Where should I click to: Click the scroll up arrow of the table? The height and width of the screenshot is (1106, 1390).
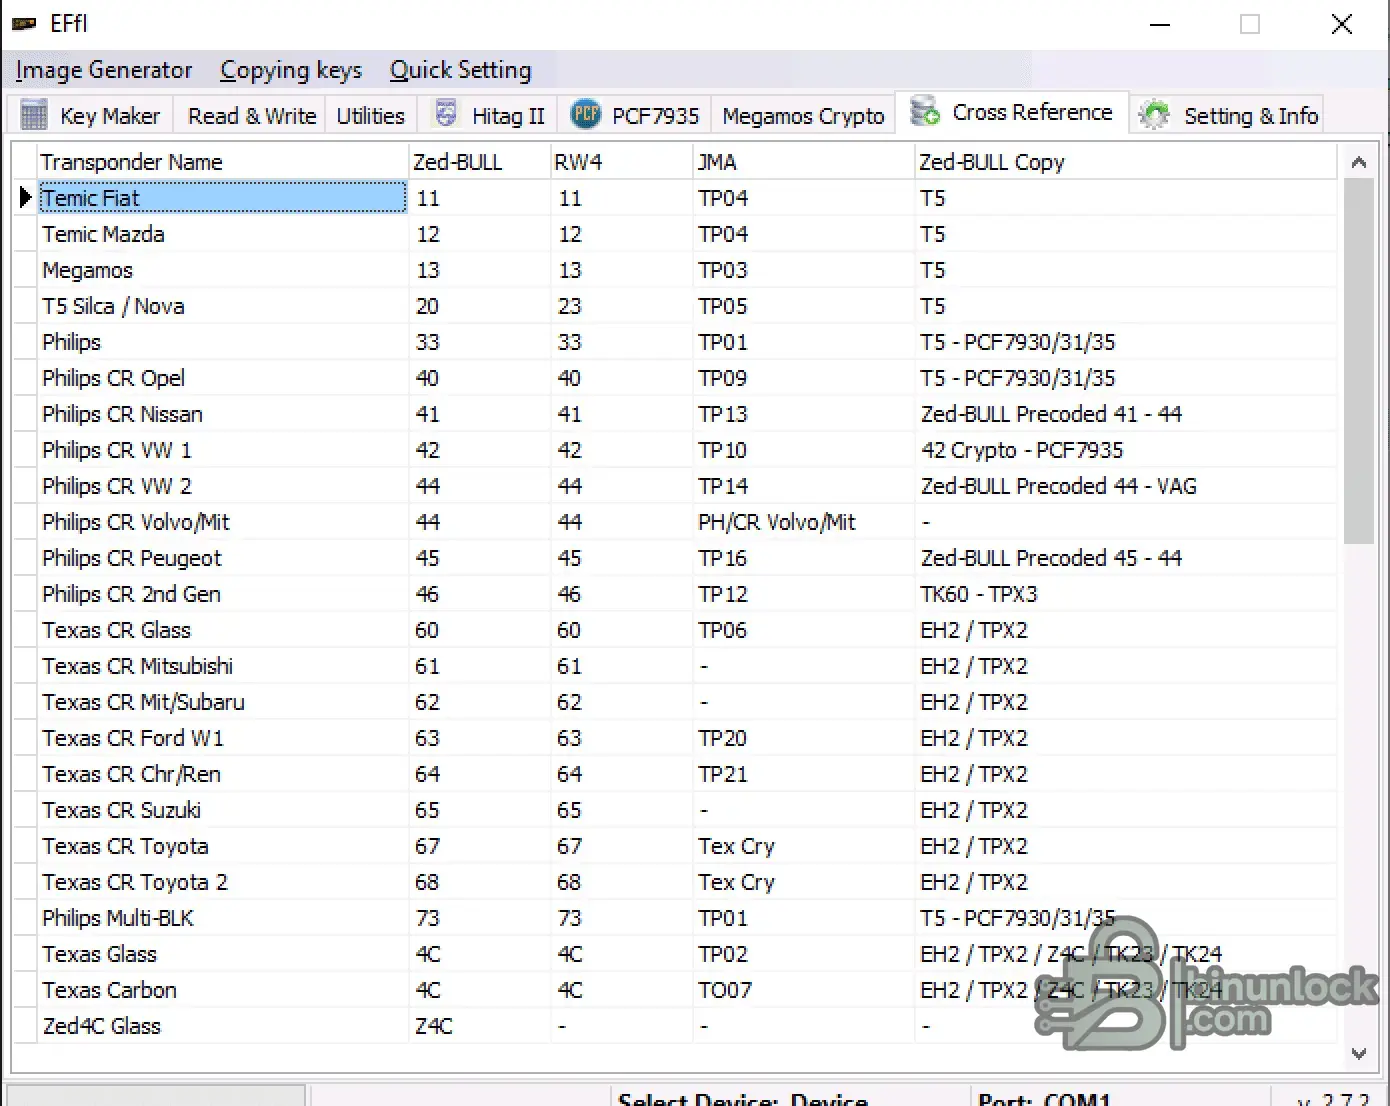(x=1358, y=162)
